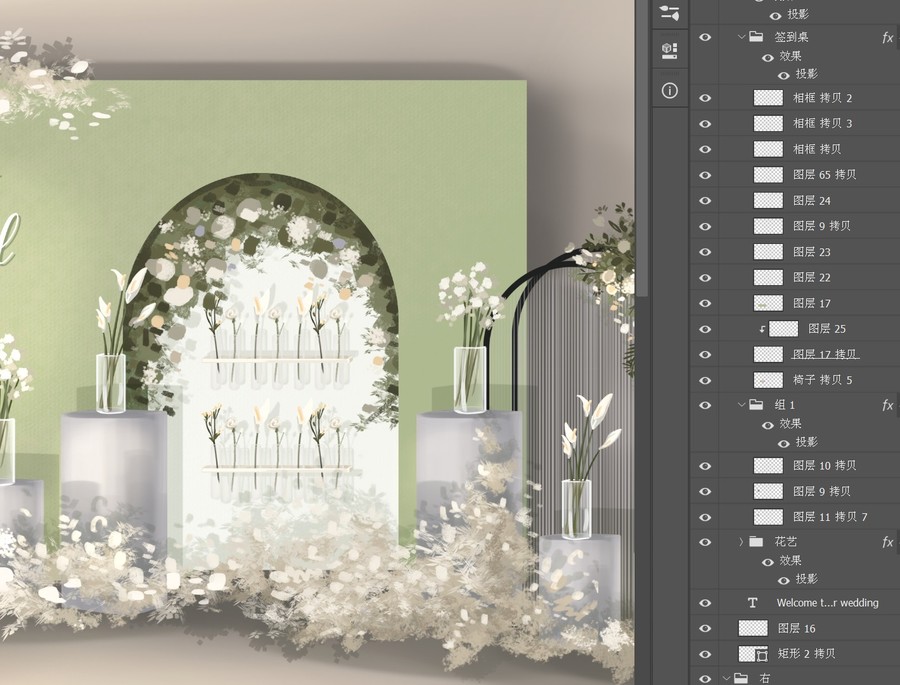The image size is (900, 685).
Task: Toggle visibility of 图层 23
Action: coord(705,252)
